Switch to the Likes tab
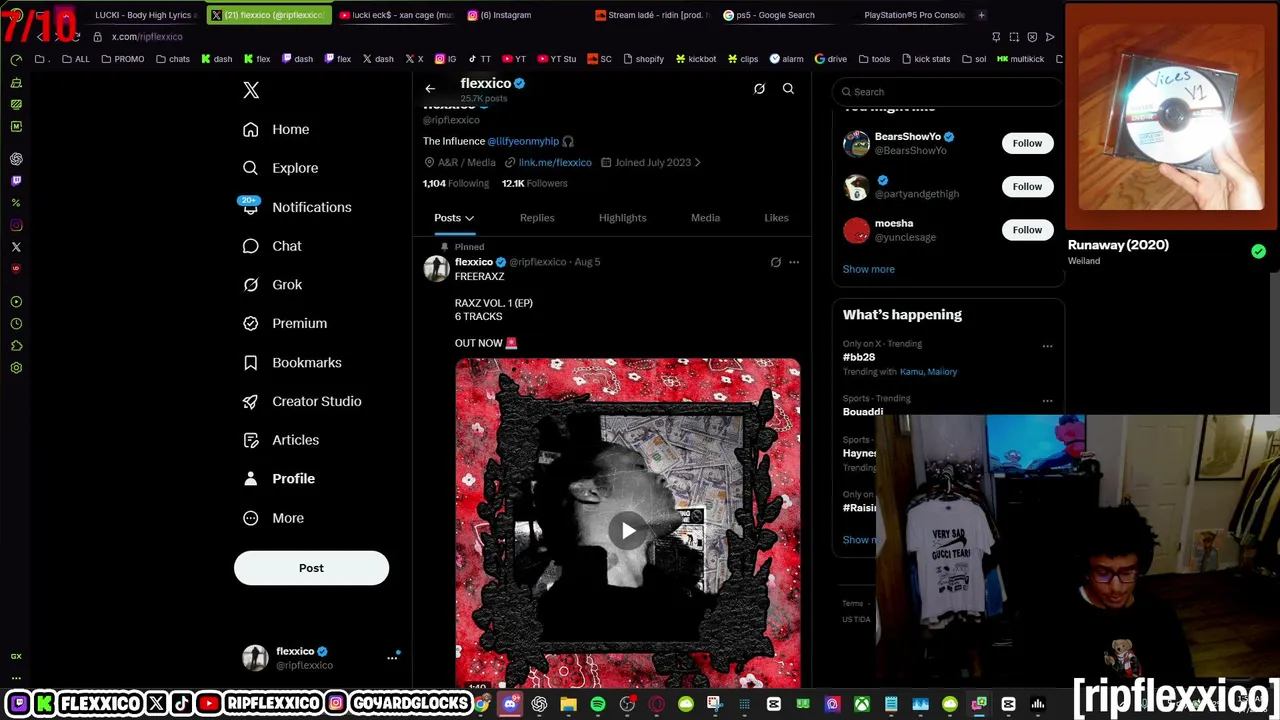1280x720 pixels. pyautogui.click(x=776, y=218)
